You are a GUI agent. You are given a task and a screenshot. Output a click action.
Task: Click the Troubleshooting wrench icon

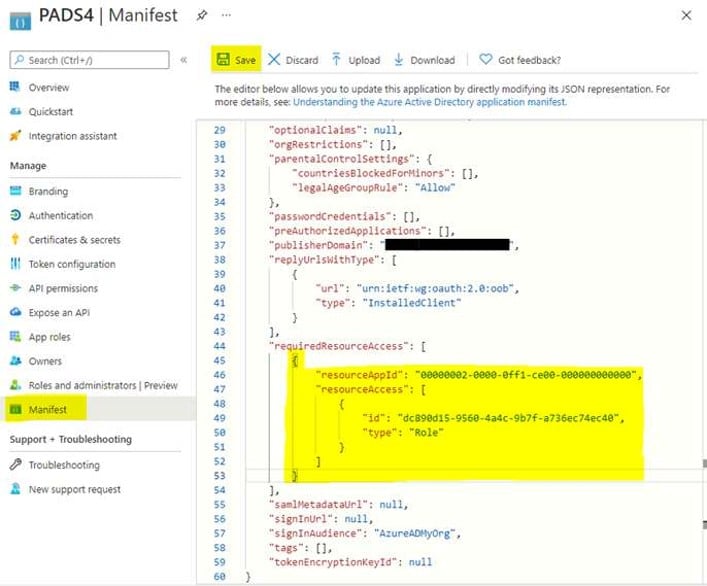click(15, 464)
